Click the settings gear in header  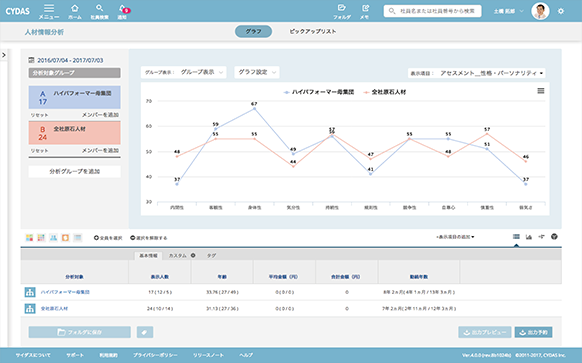click(x=560, y=11)
